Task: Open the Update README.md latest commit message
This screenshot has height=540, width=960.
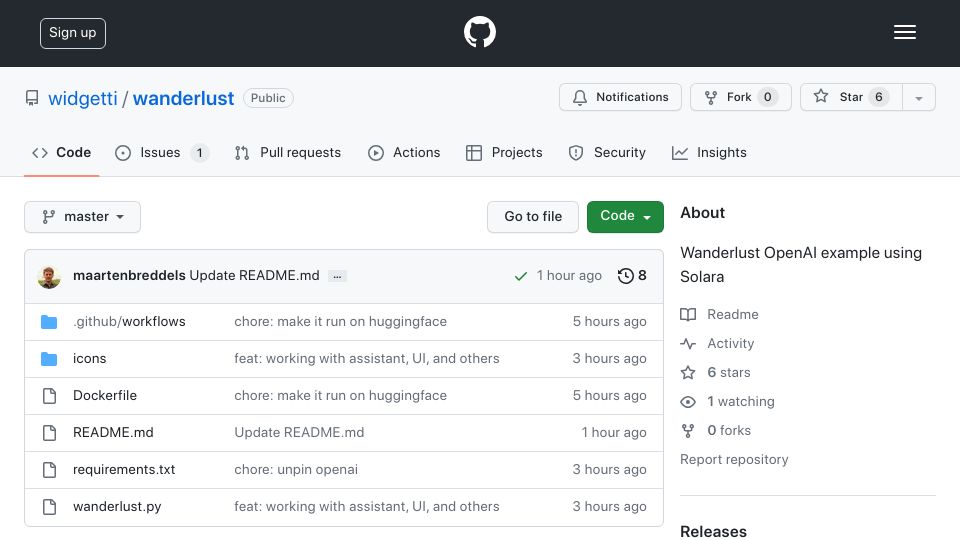Action: click(254, 276)
